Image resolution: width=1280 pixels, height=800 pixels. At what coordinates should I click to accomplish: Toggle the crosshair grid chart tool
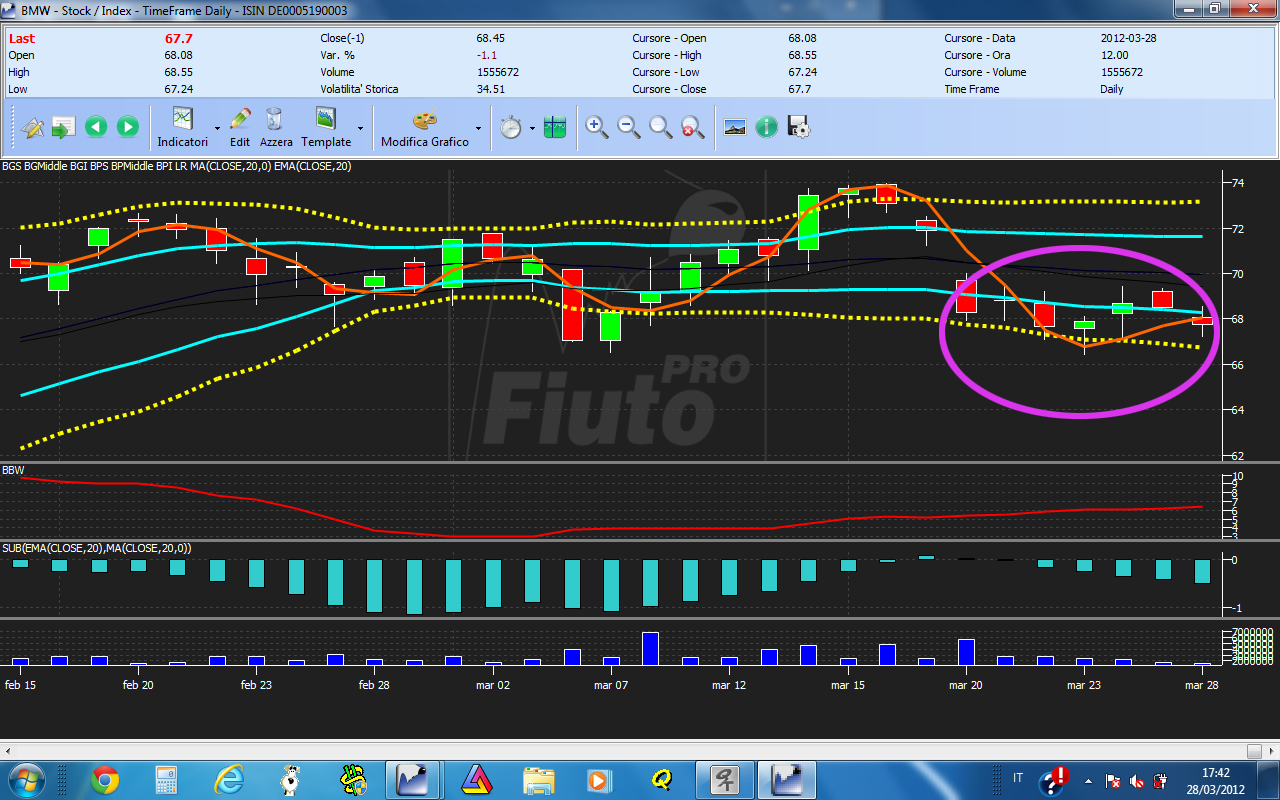[x=555, y=127]
